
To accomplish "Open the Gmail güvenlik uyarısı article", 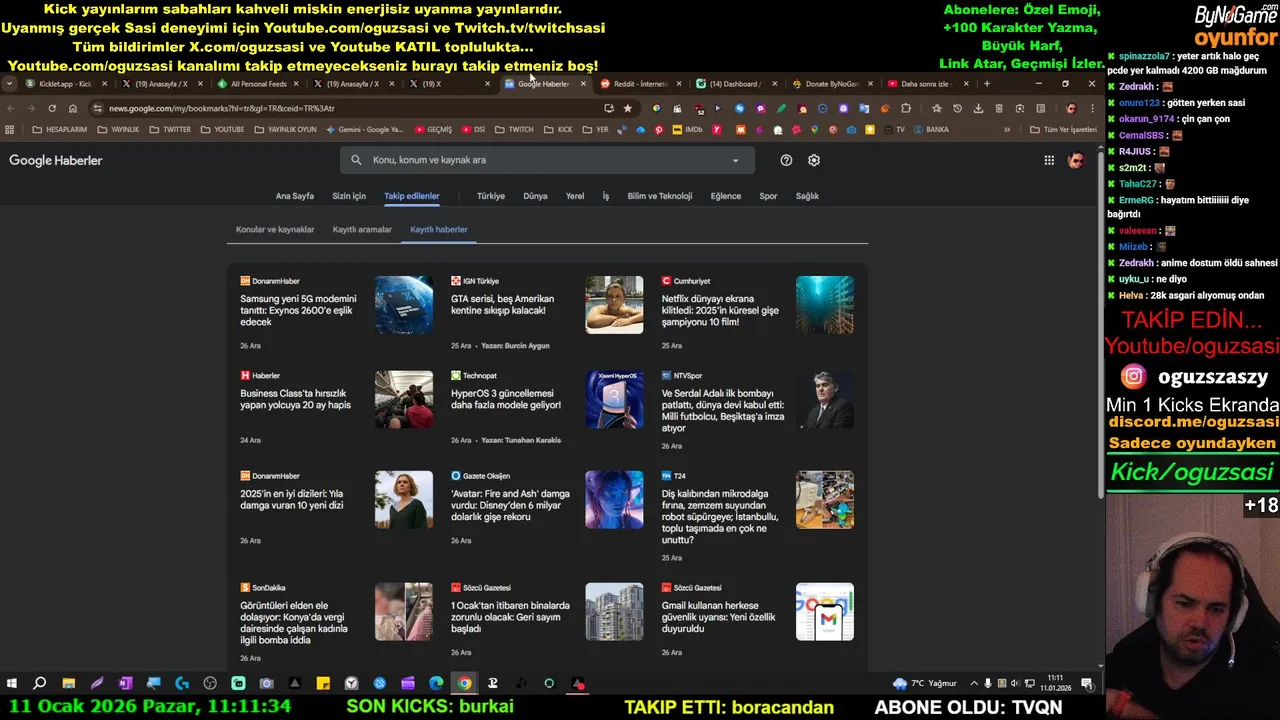I will (719, 617).
